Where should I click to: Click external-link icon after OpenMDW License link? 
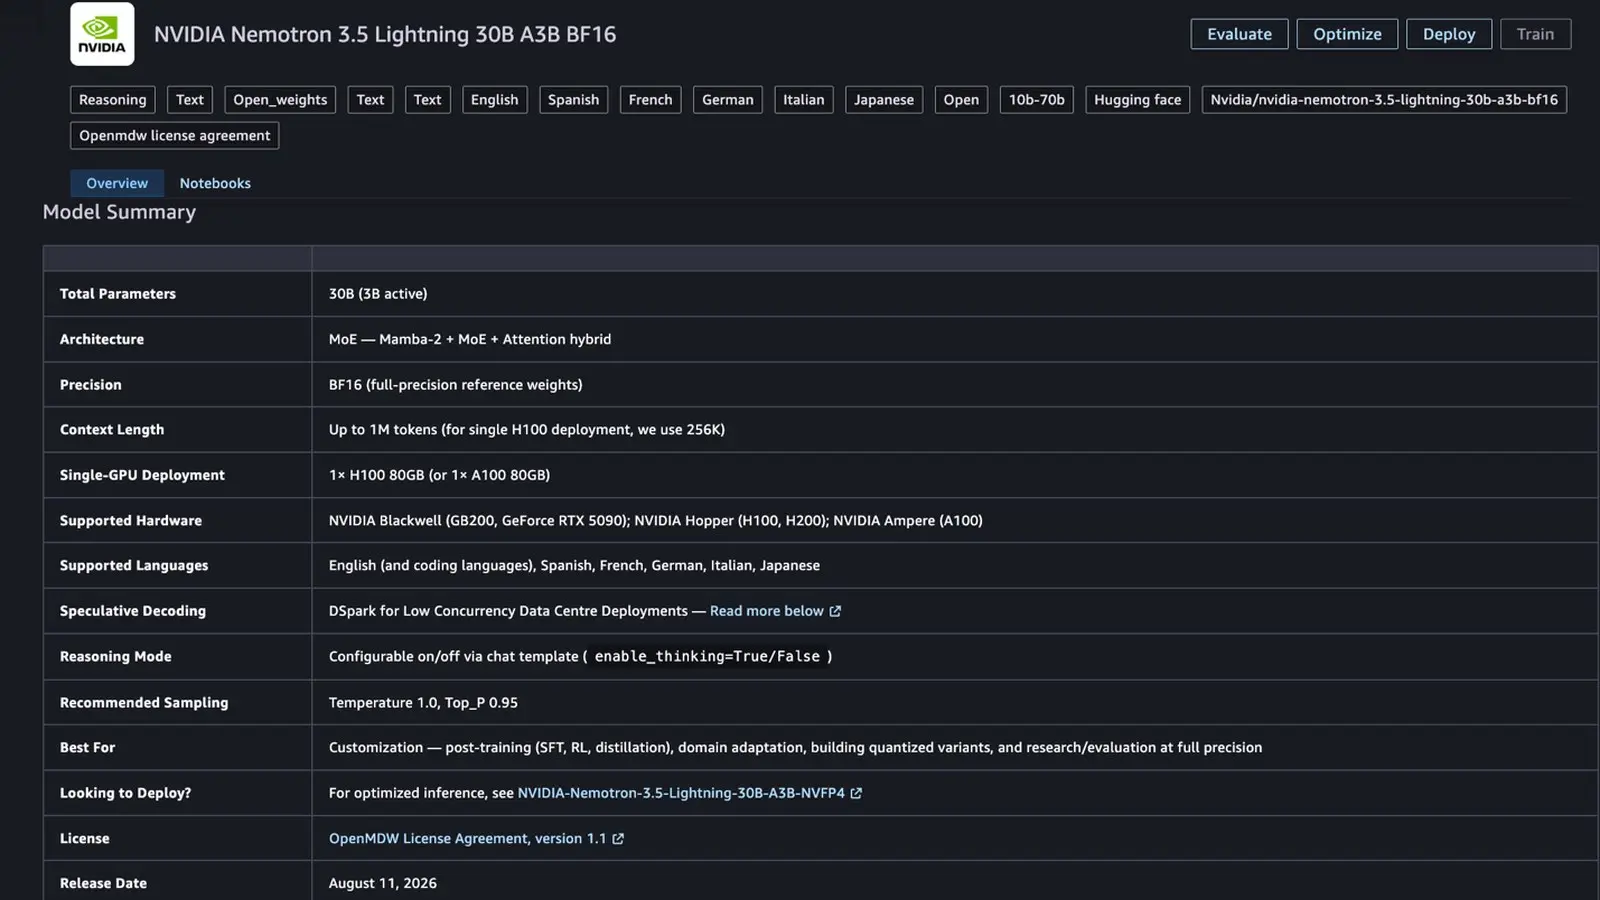click(618, 839)
